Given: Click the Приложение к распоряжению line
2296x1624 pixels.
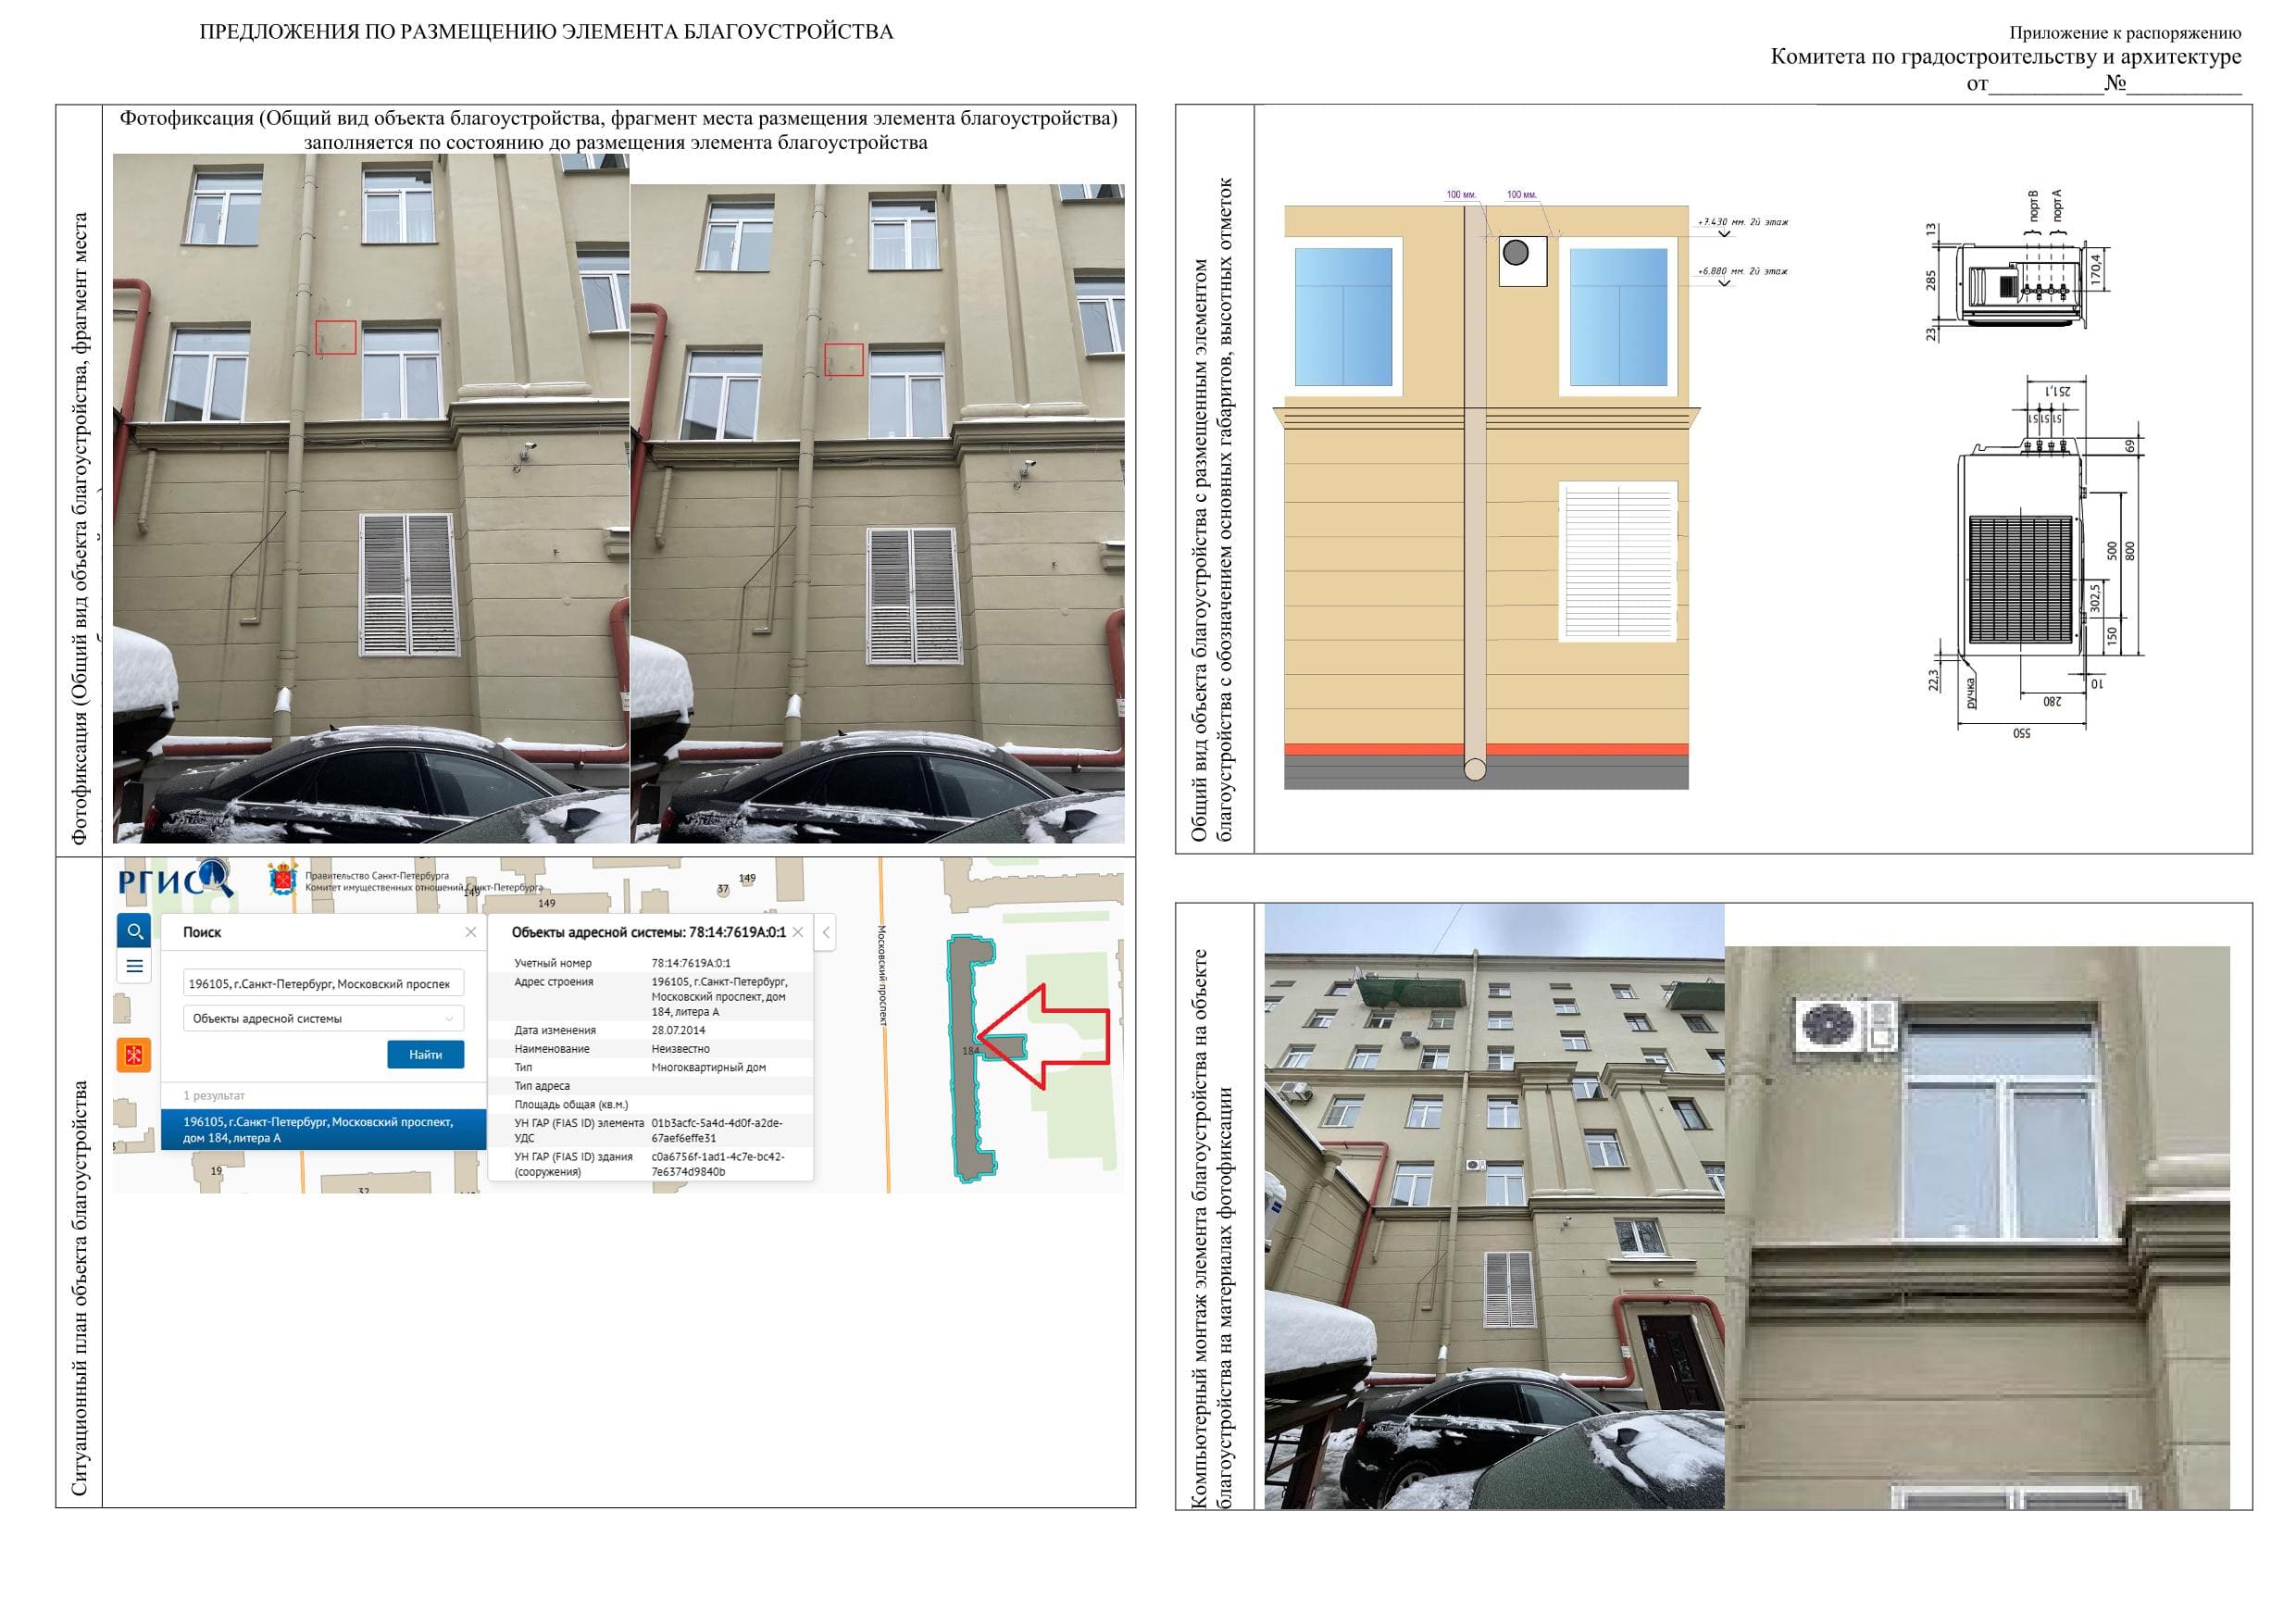Looking at the screenshot, I should [2125, 33].
